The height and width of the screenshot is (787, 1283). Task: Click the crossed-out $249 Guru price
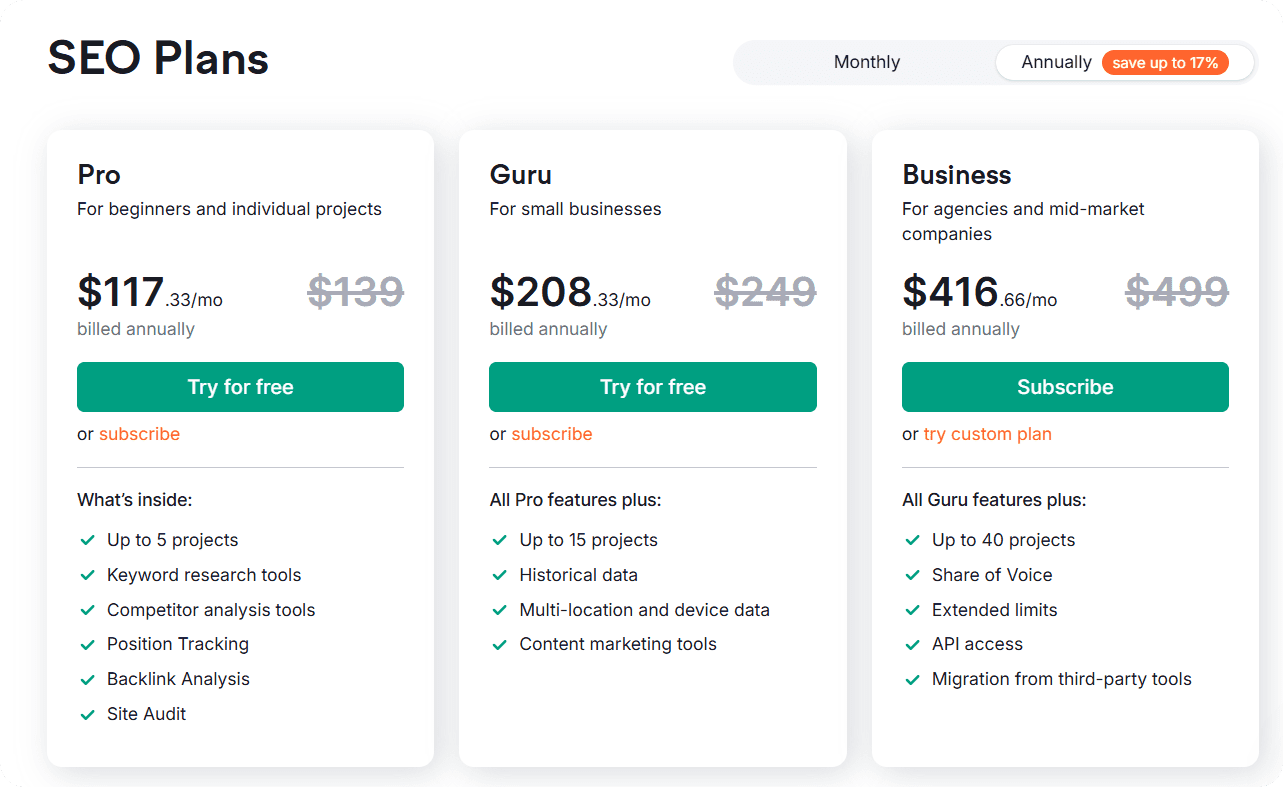765,291
